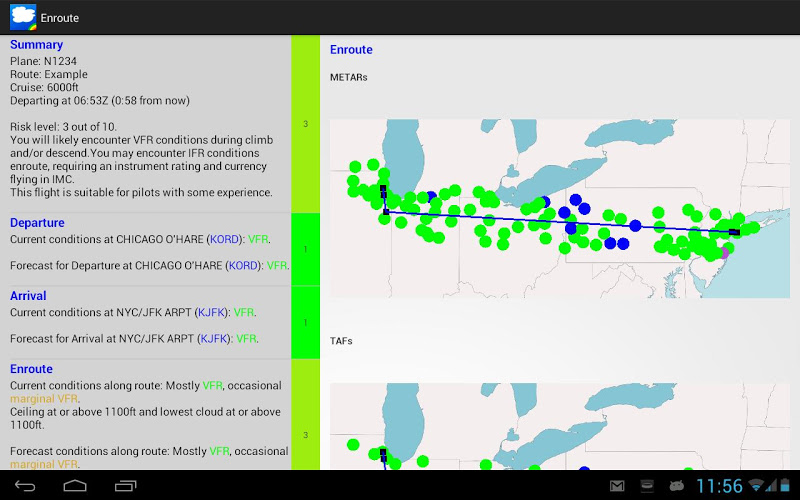Tap the first orange 'marginal VFR' text
The width and height of the screenshot is (800, 500).
(44, 399)
